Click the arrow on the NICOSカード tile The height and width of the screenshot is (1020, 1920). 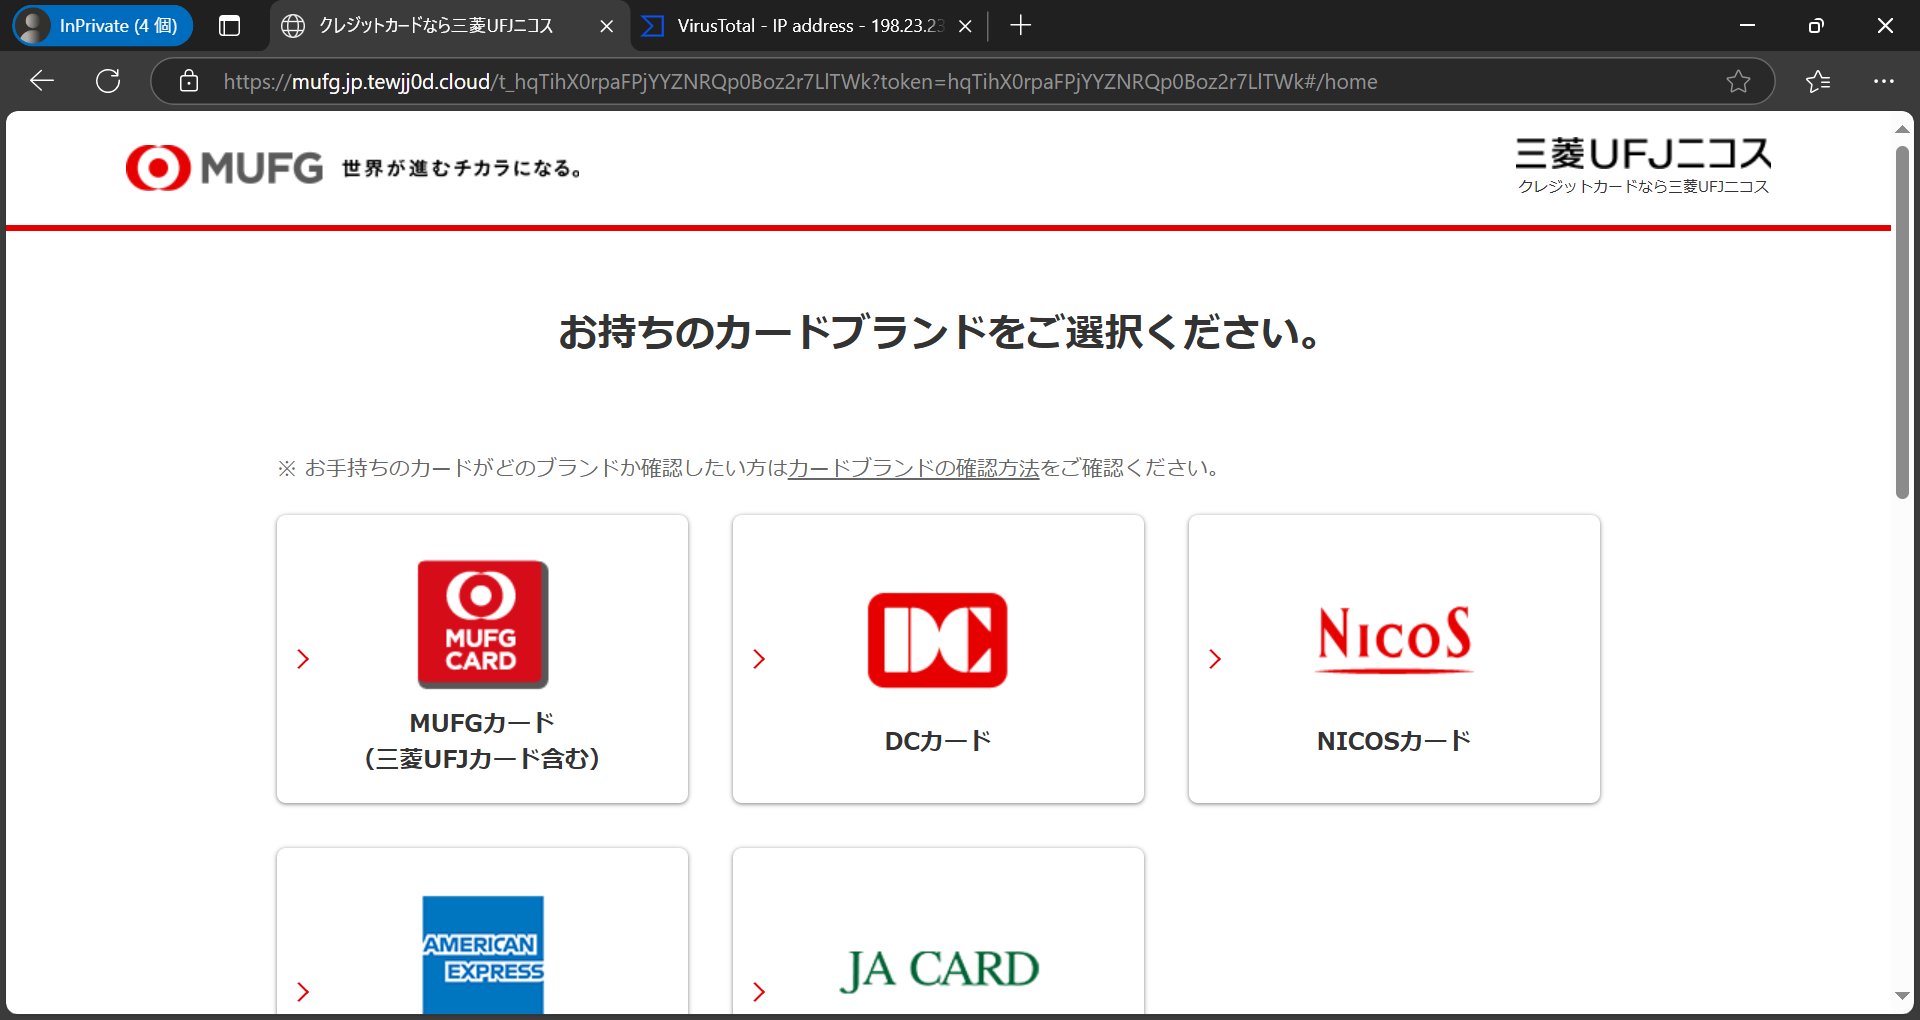[1215, 659]
